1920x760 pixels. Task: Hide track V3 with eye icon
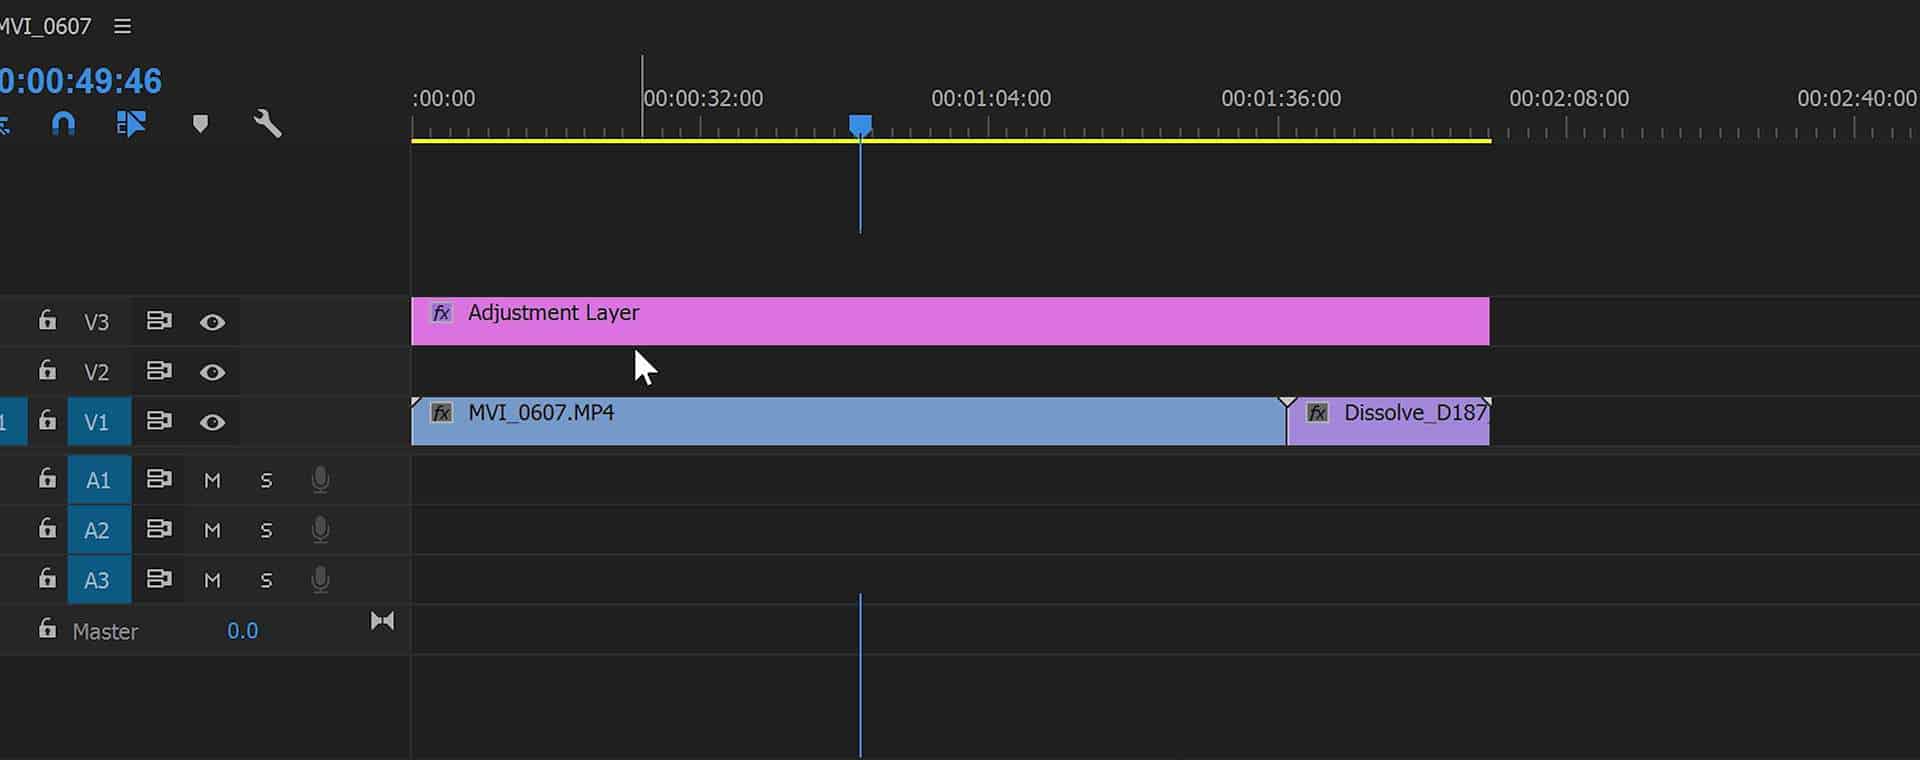212,322
